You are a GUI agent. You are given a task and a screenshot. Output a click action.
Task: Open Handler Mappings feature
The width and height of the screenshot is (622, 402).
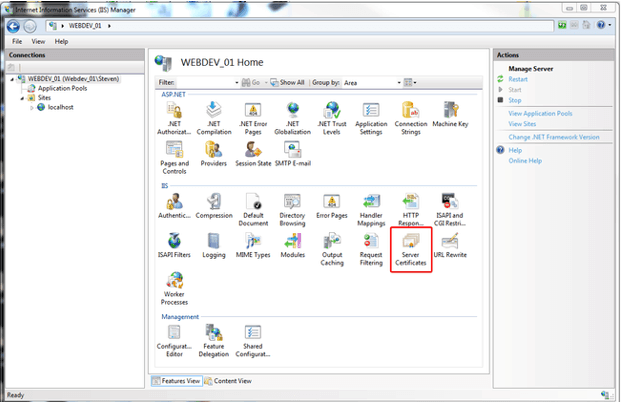click(371, 210)
